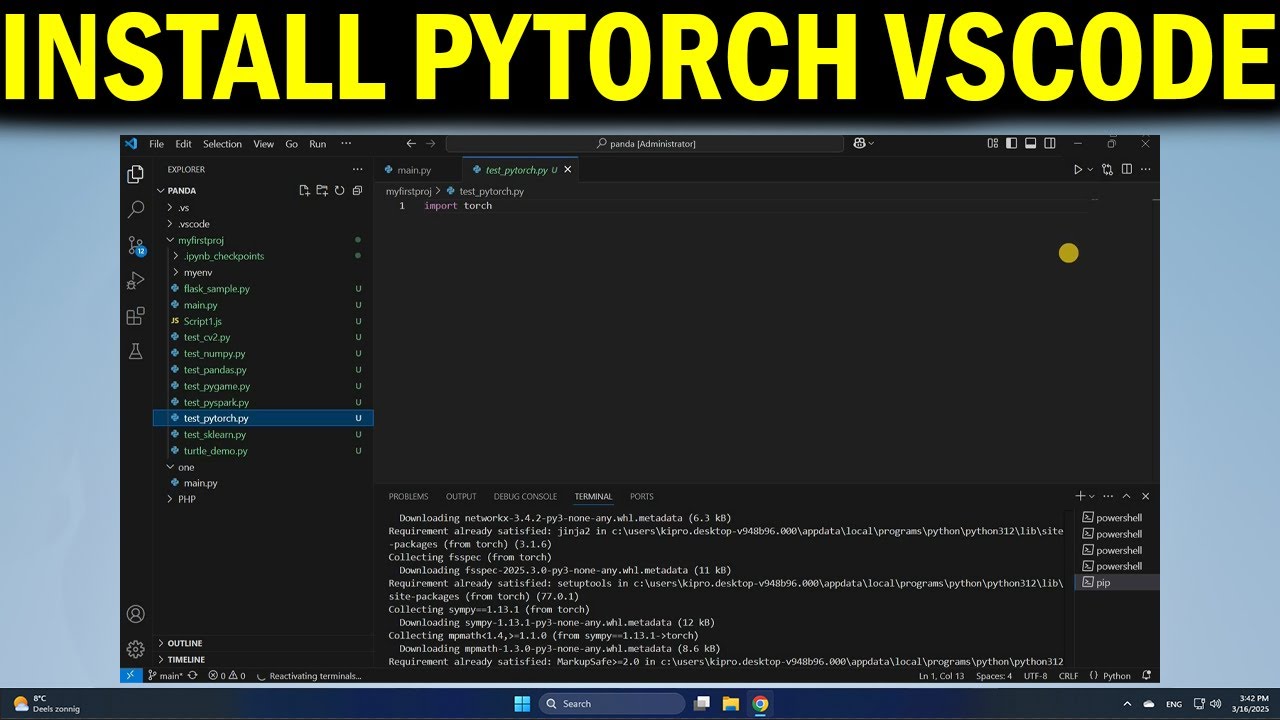
Task: Collapse all folders in explorer
Action: pos(357,190)
